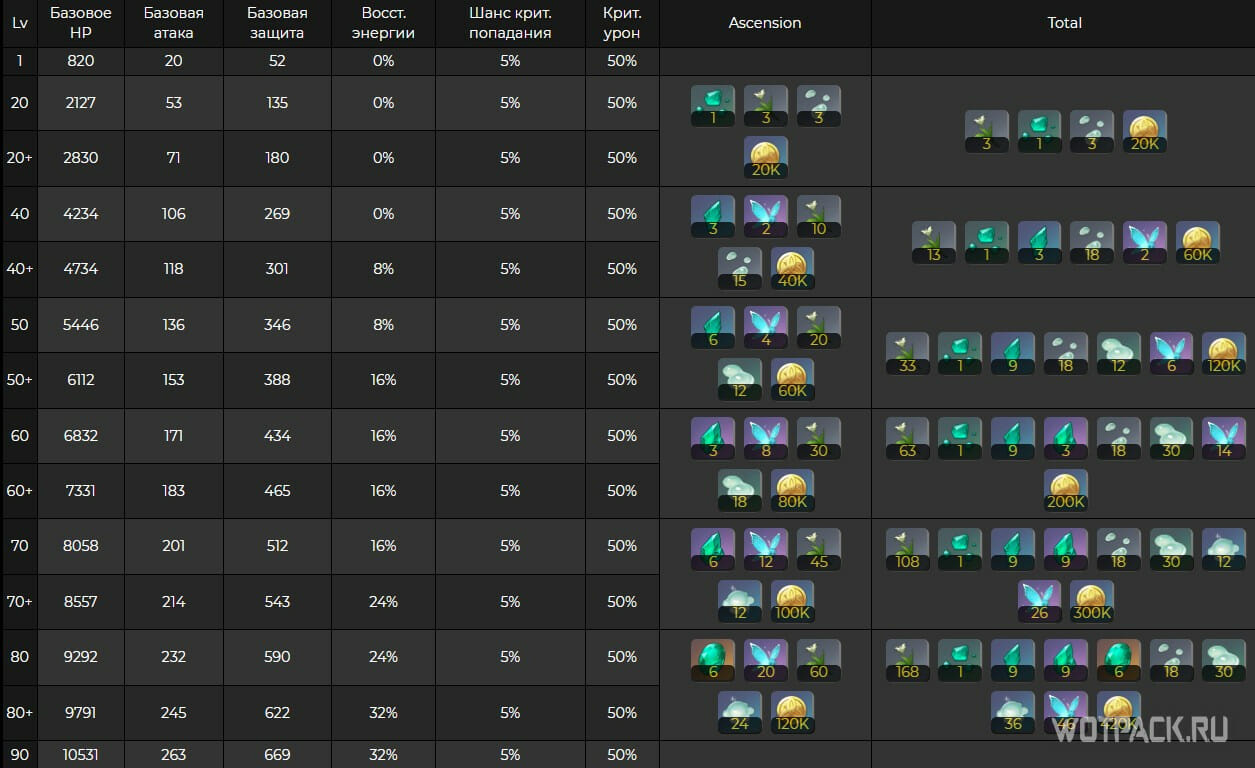Click the flower icon labeled 33 in Total
Screen dimensions: 1255x768
point(907,354)
